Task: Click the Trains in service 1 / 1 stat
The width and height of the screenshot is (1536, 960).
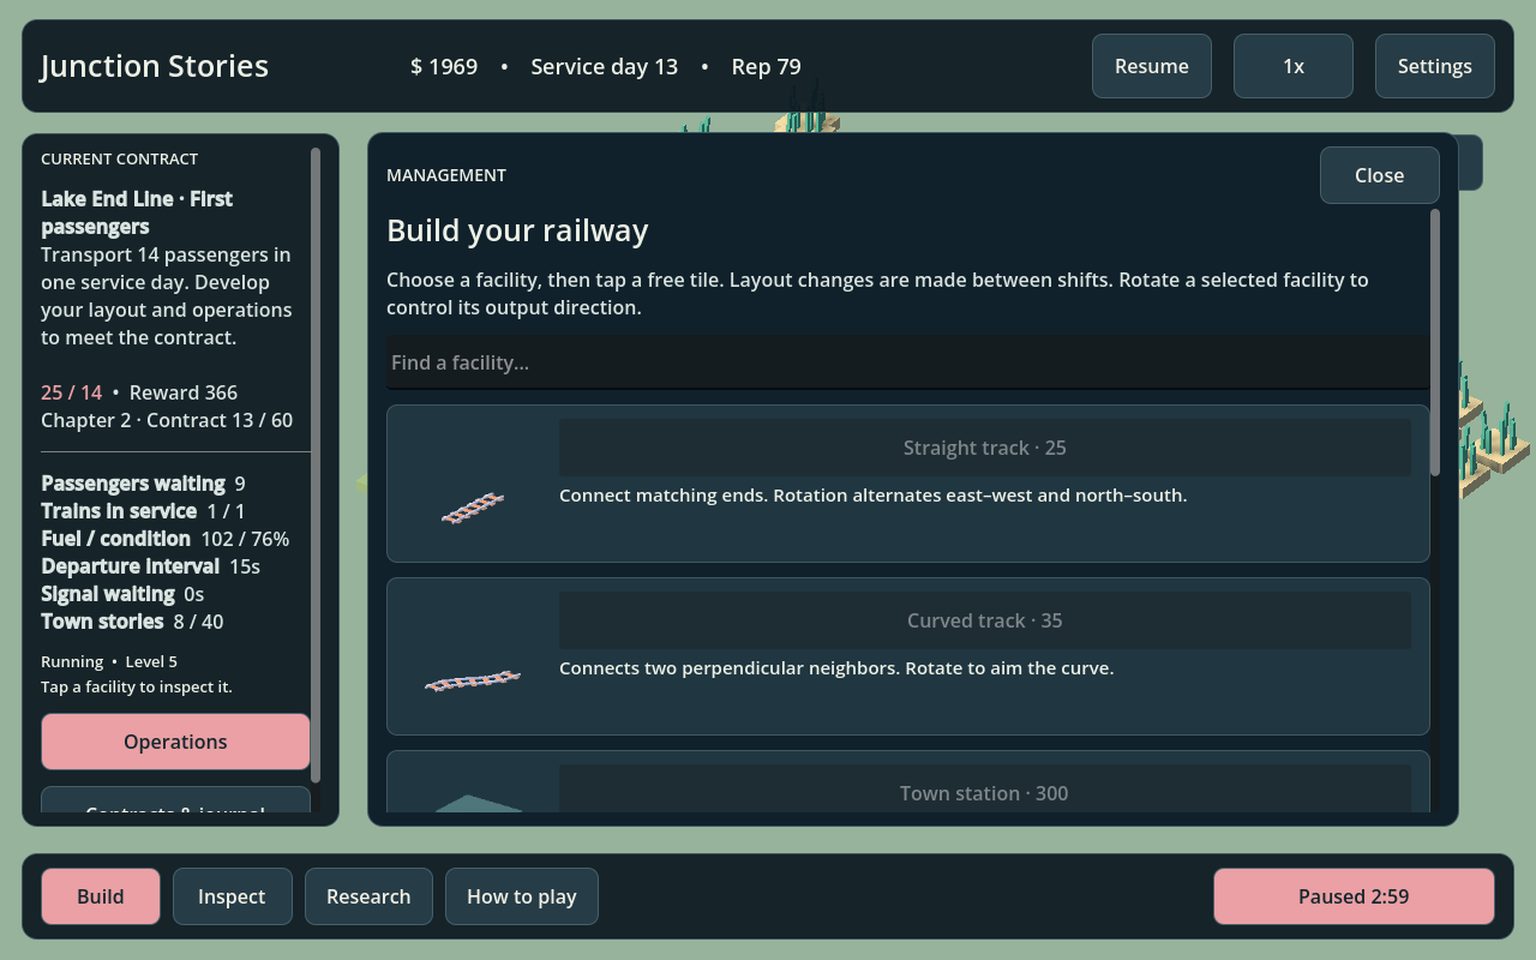Action: point(143,511)
